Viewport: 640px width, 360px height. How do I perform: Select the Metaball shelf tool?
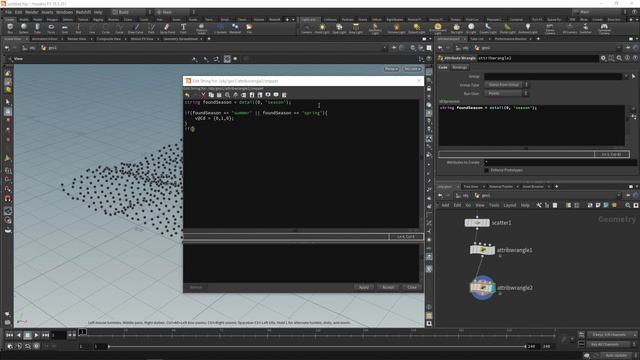pyautogui.click(x=235, y=28)
